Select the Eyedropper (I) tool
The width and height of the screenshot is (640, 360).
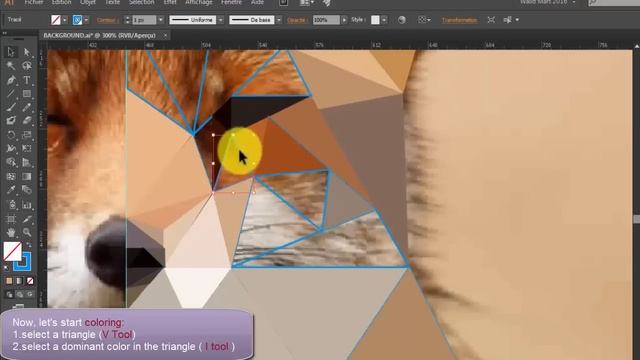click(x=11, y=190)
